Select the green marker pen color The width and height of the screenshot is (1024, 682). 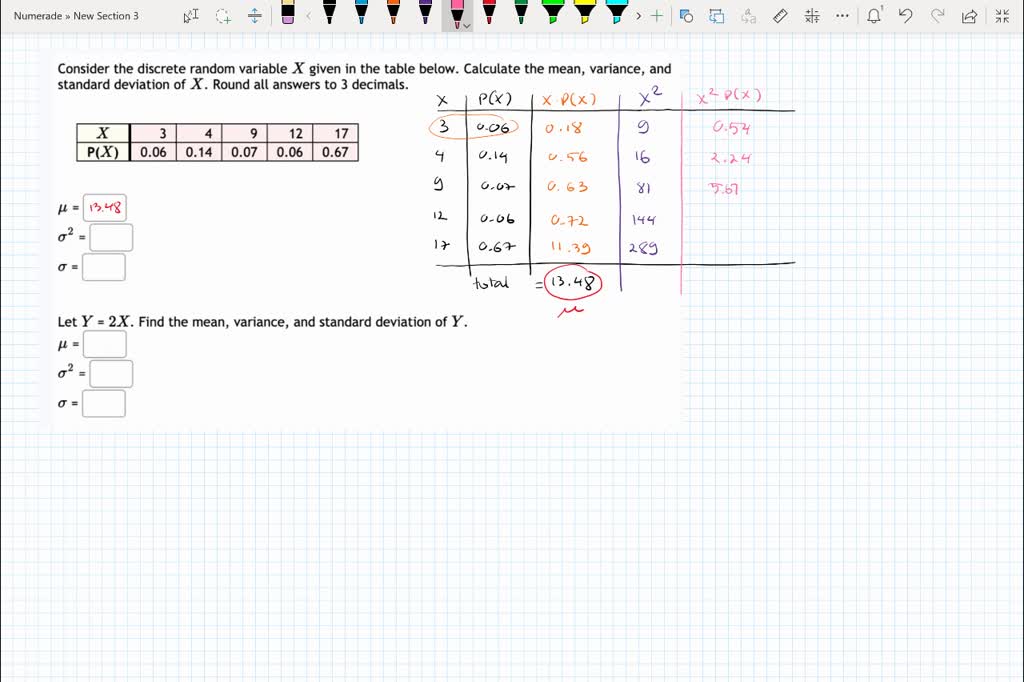(520, 16)
